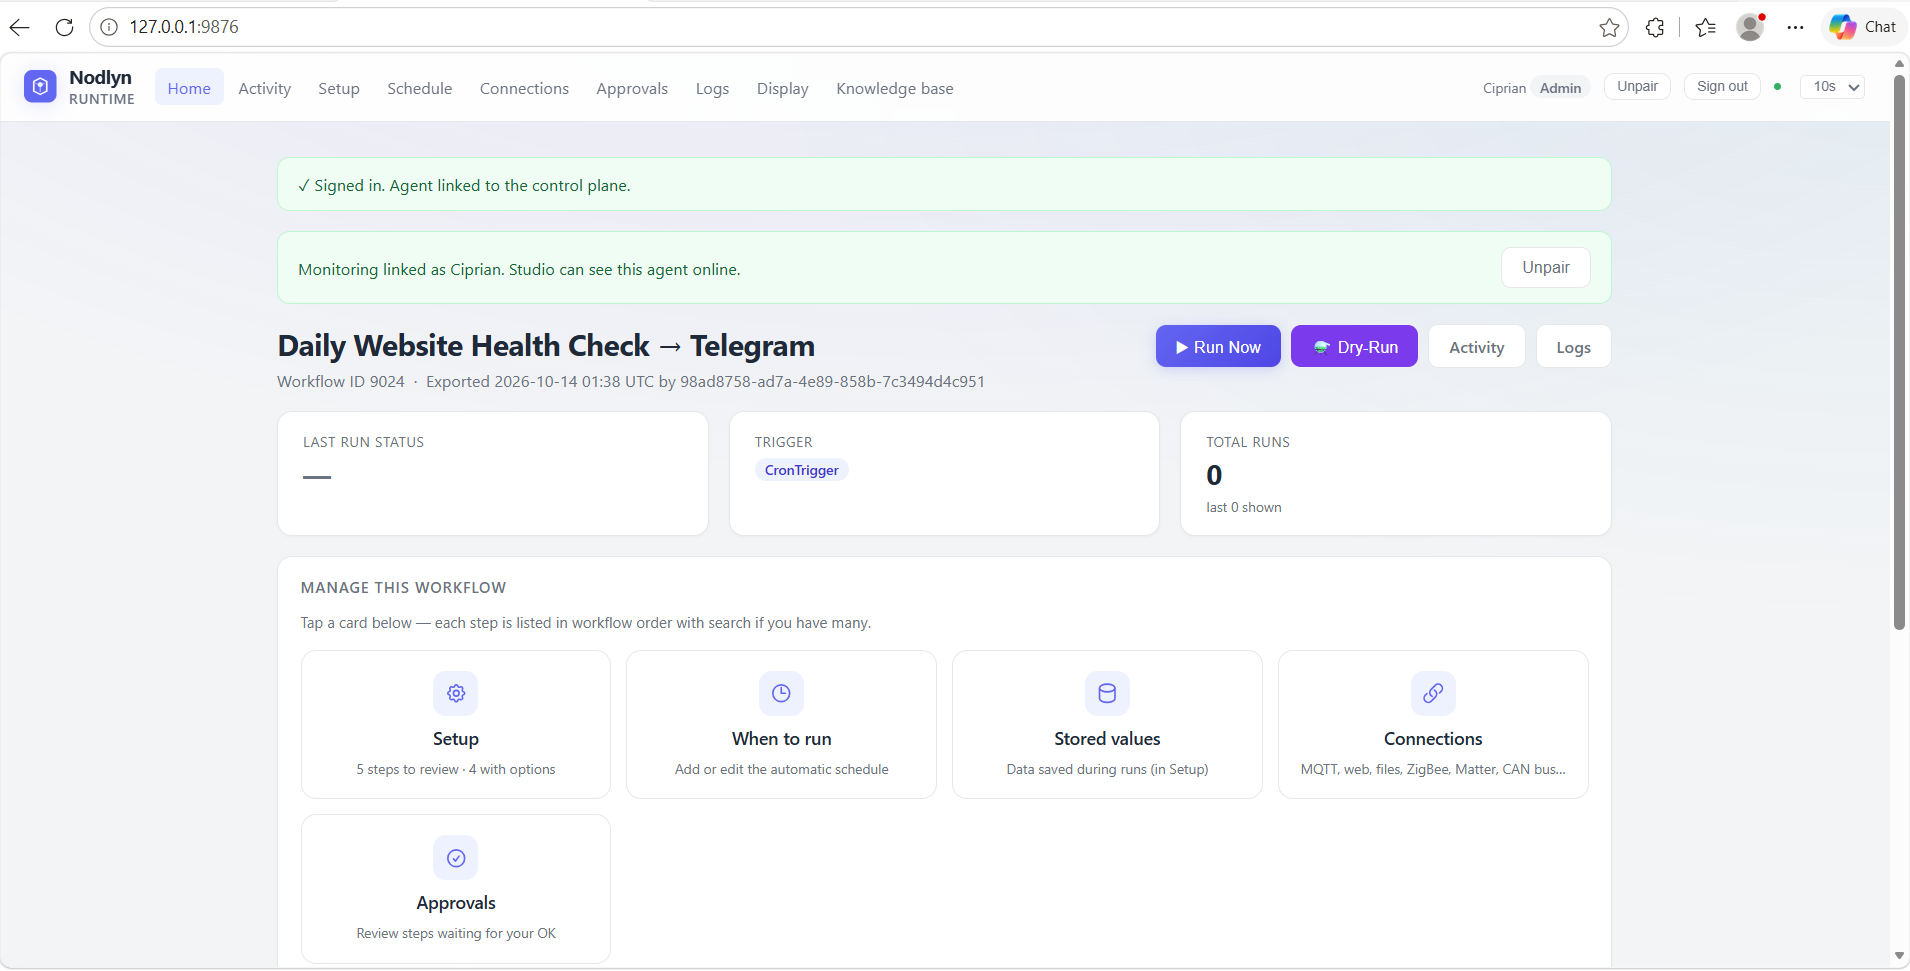
Task: Click the 'LAST RUN STATUS' label
Action: pos(363,442)
